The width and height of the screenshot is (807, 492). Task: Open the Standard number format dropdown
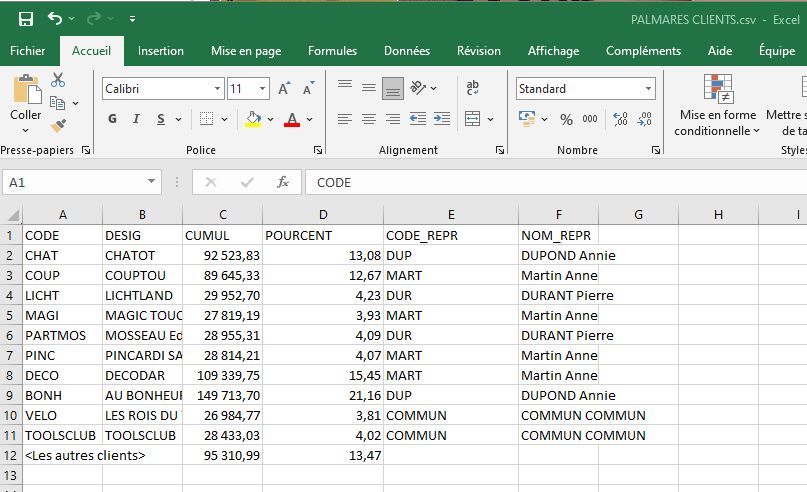pos(648,89)
